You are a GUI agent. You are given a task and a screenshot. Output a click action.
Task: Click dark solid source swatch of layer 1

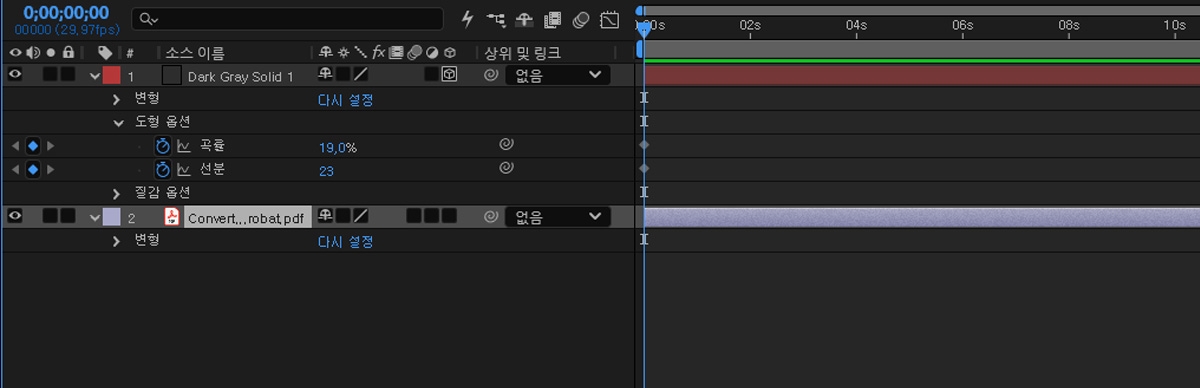(x=172, y=75)
